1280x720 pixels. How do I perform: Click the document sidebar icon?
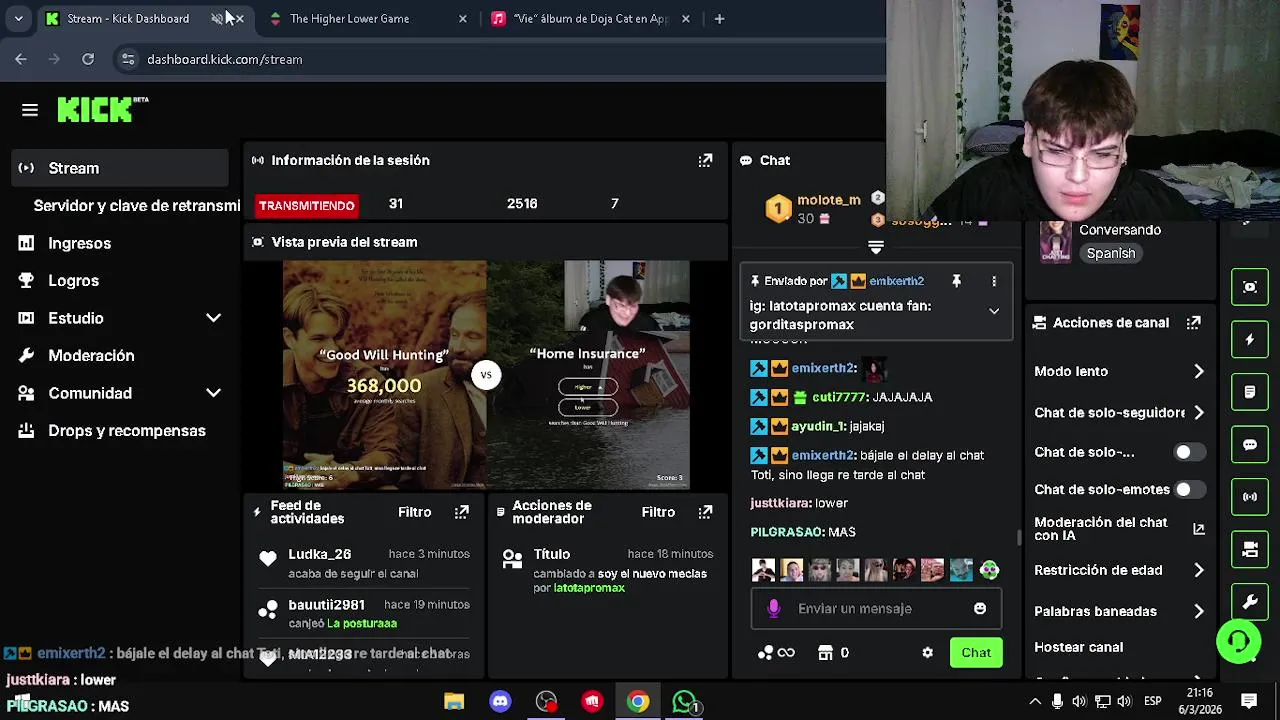(x=1250, y=392)
